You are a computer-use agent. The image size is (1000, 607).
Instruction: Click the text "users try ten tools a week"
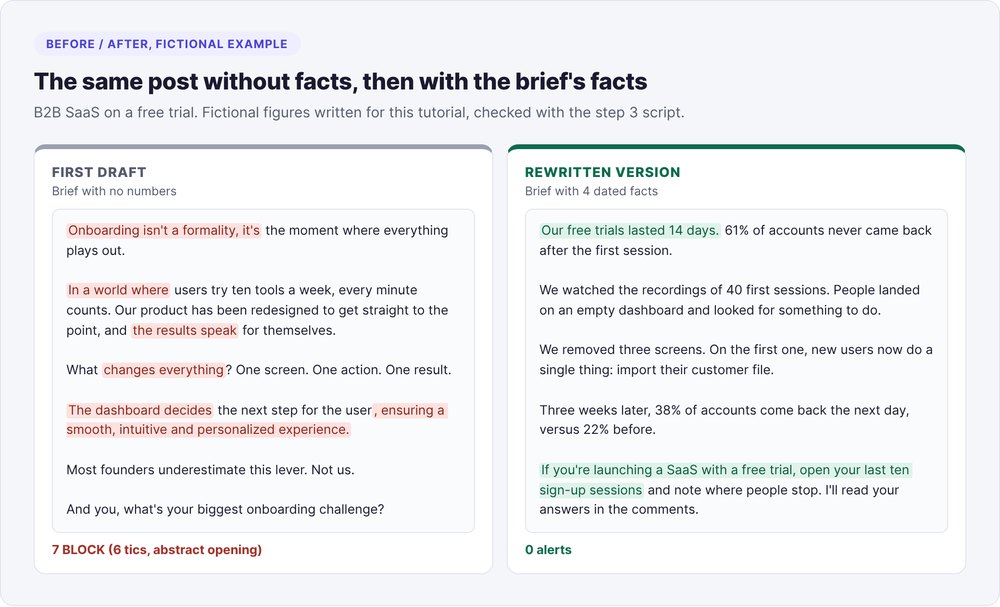click(x=254, y=290)
